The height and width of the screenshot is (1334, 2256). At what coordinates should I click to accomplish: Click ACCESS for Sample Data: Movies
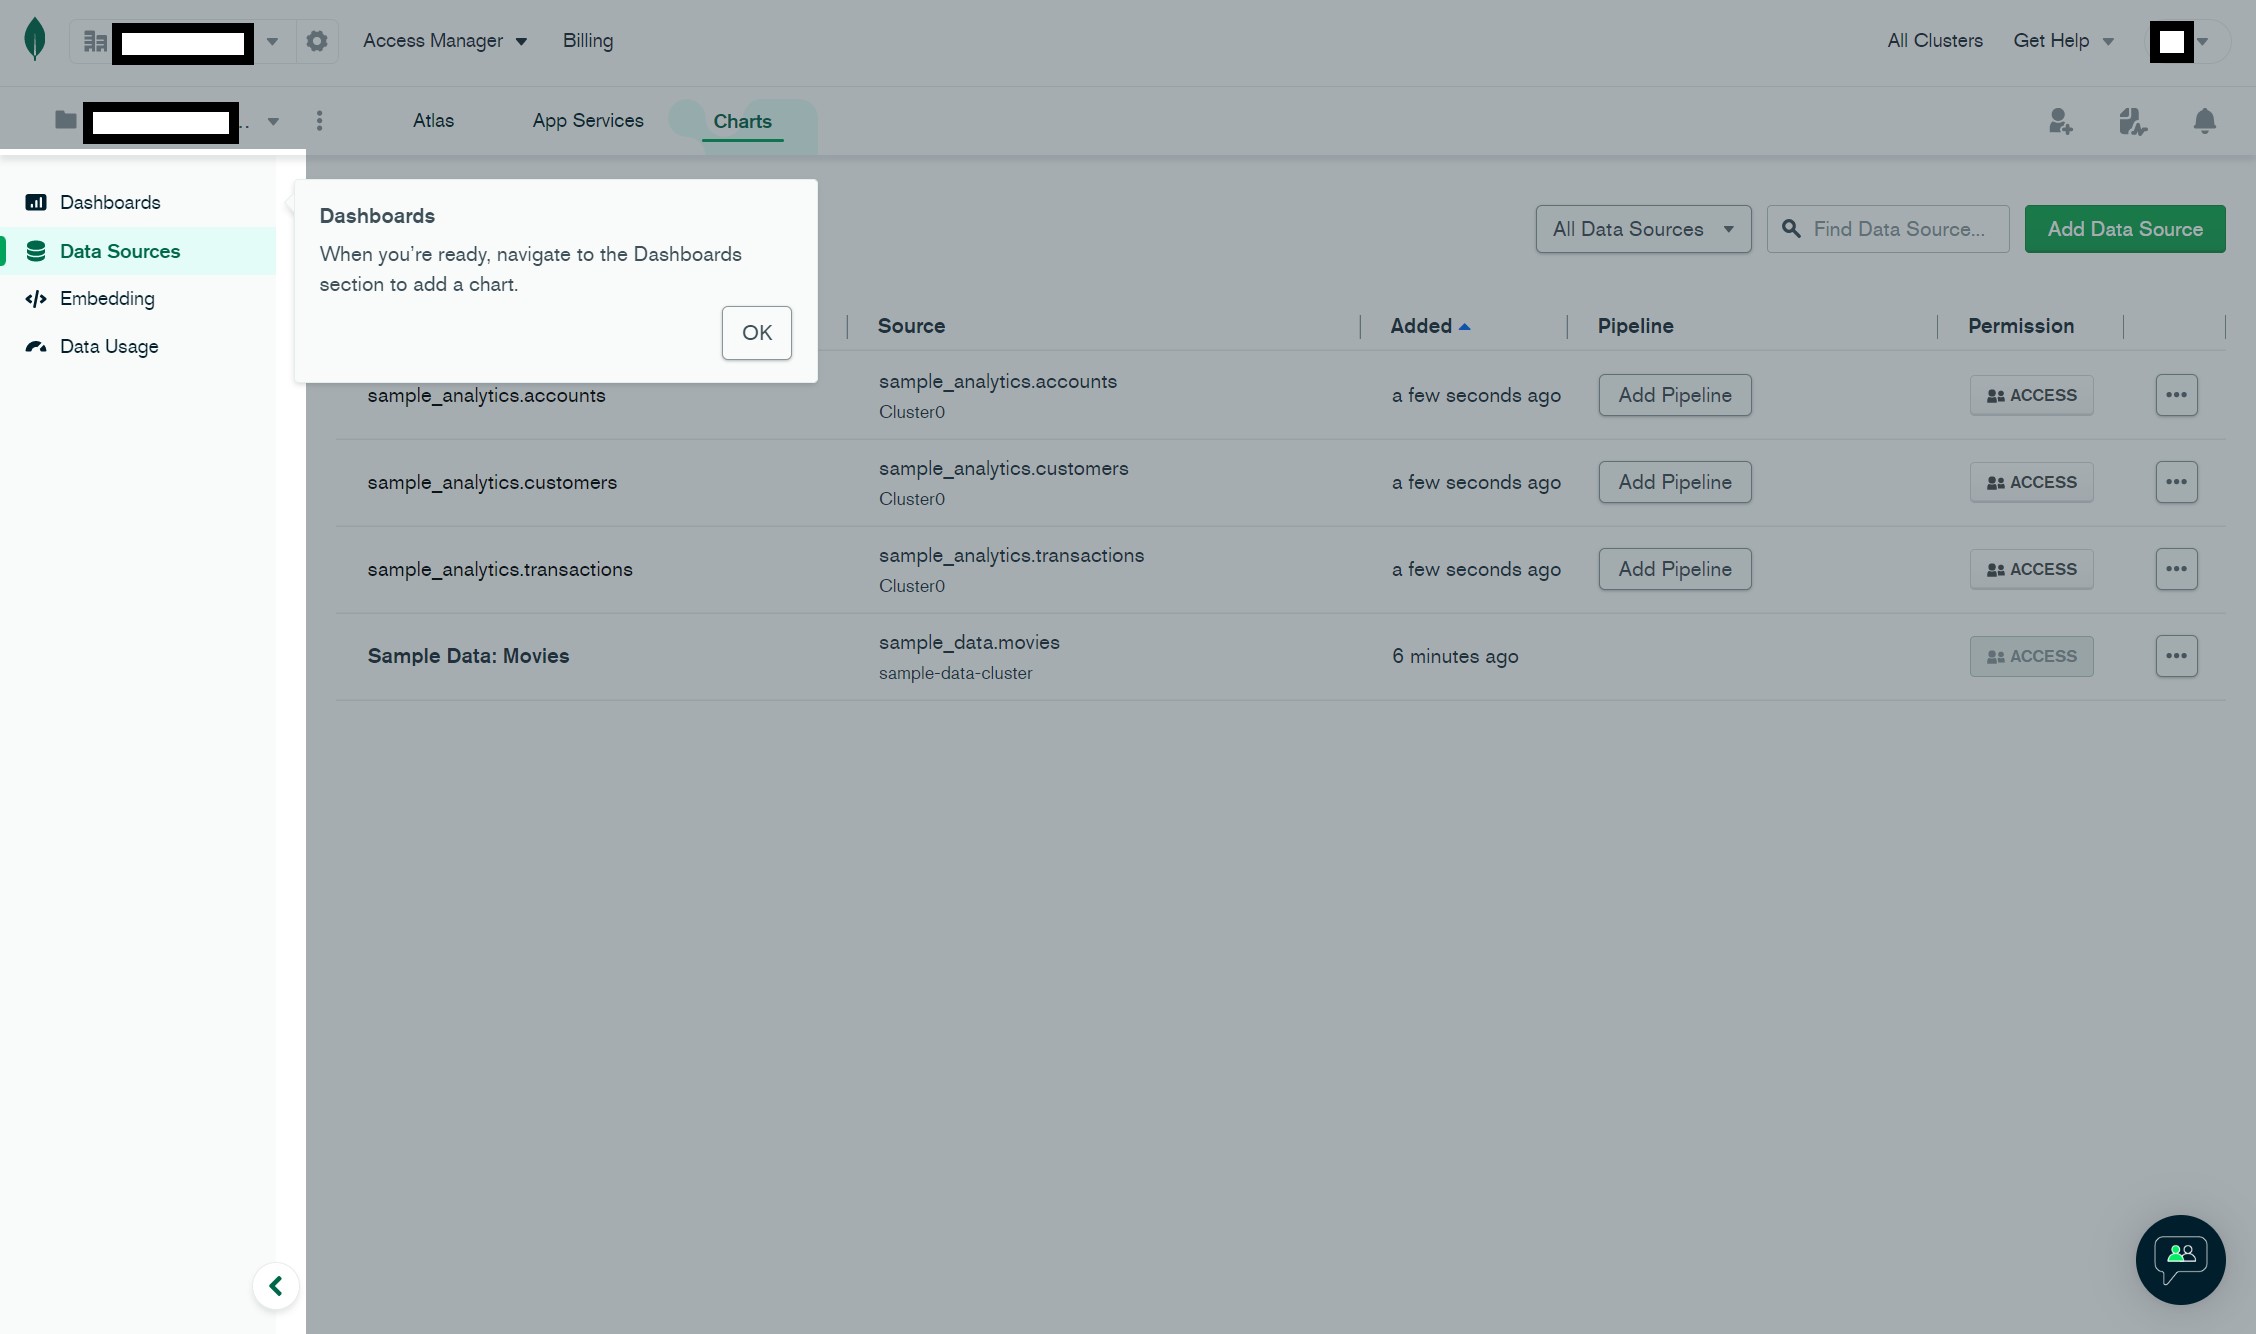(x=2031, y=656)
